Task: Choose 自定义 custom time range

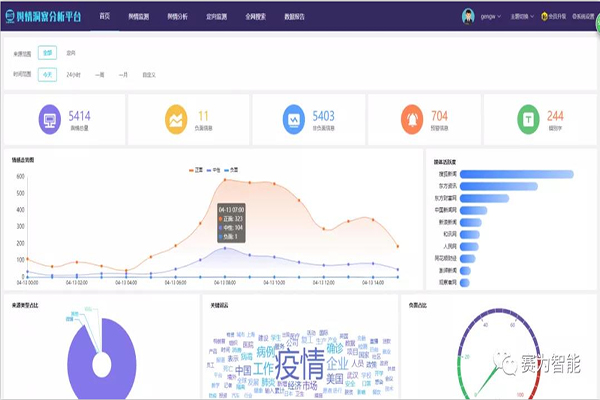Action: coord(149,75)
